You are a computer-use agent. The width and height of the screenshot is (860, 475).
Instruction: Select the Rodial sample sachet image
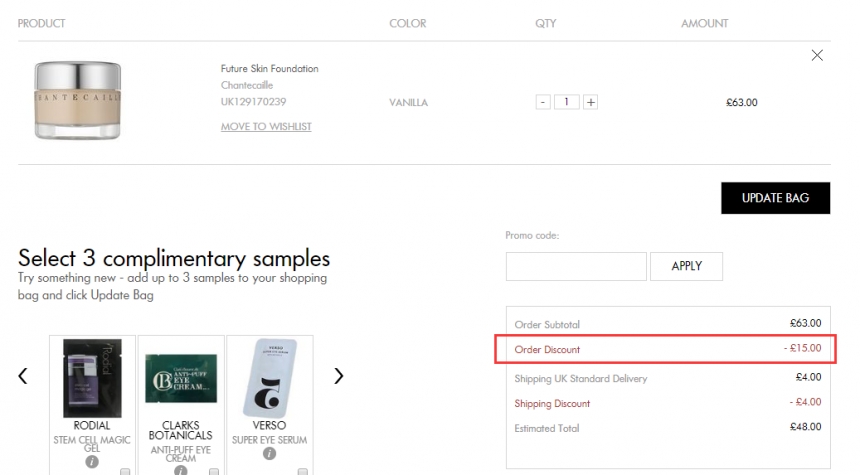pyautogui.click(x=92, y=377)
